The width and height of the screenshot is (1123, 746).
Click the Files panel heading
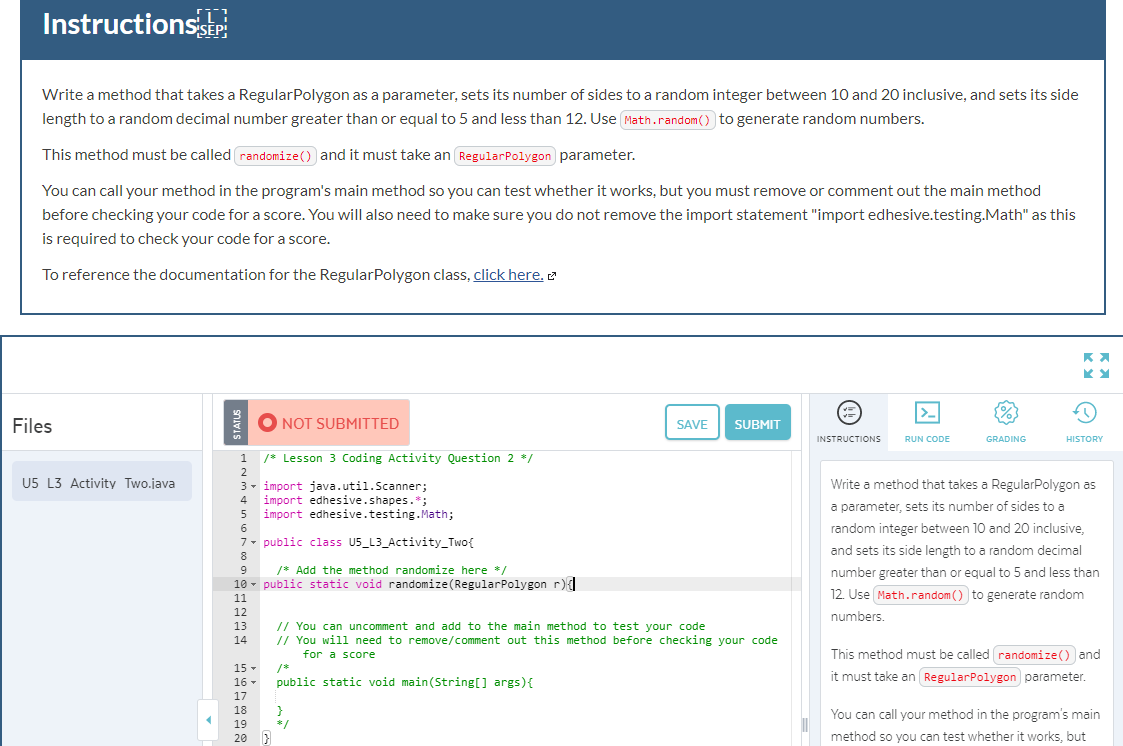(x=32, y=426)
